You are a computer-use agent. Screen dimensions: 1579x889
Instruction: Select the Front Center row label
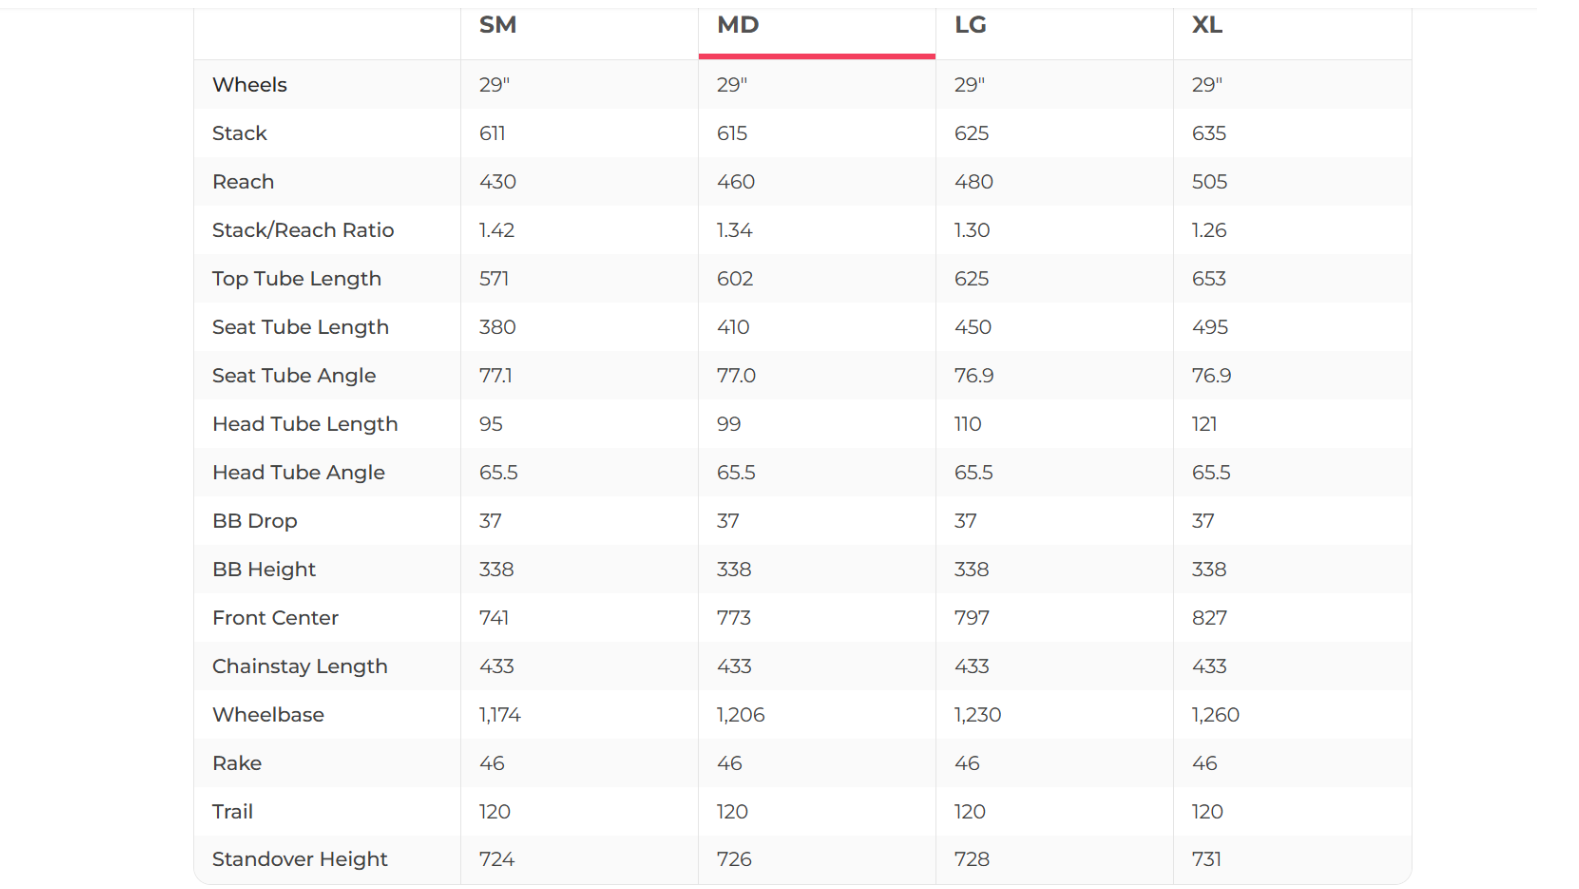point(276,618)
